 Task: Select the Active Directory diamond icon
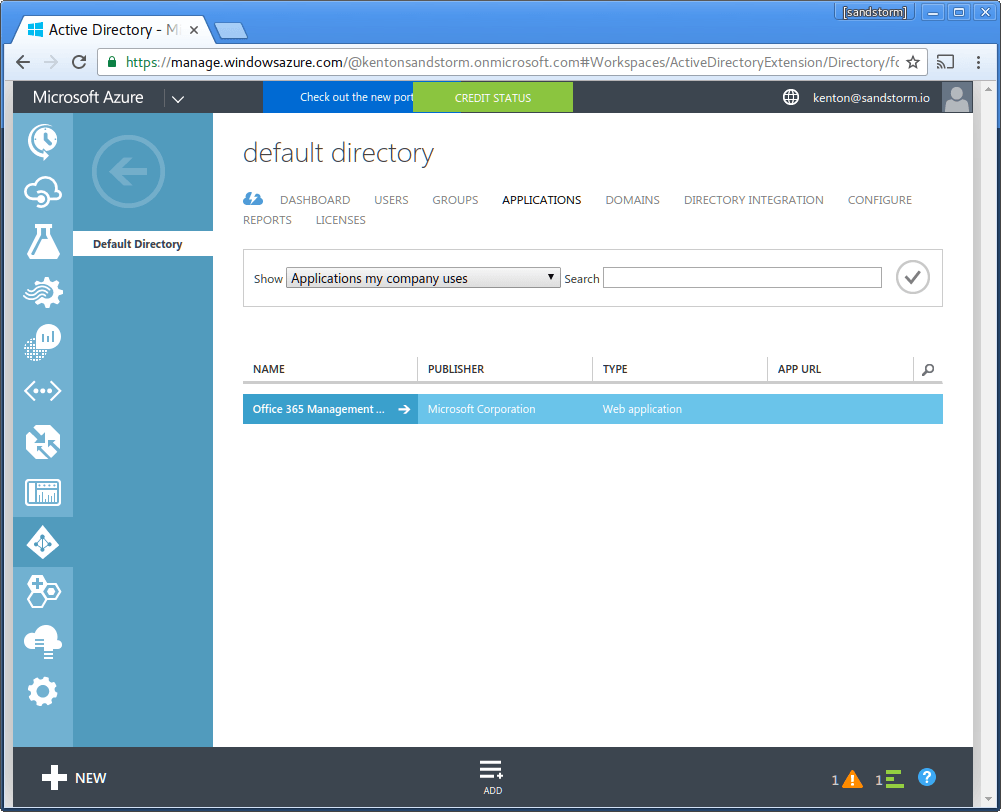click(43, 543)
